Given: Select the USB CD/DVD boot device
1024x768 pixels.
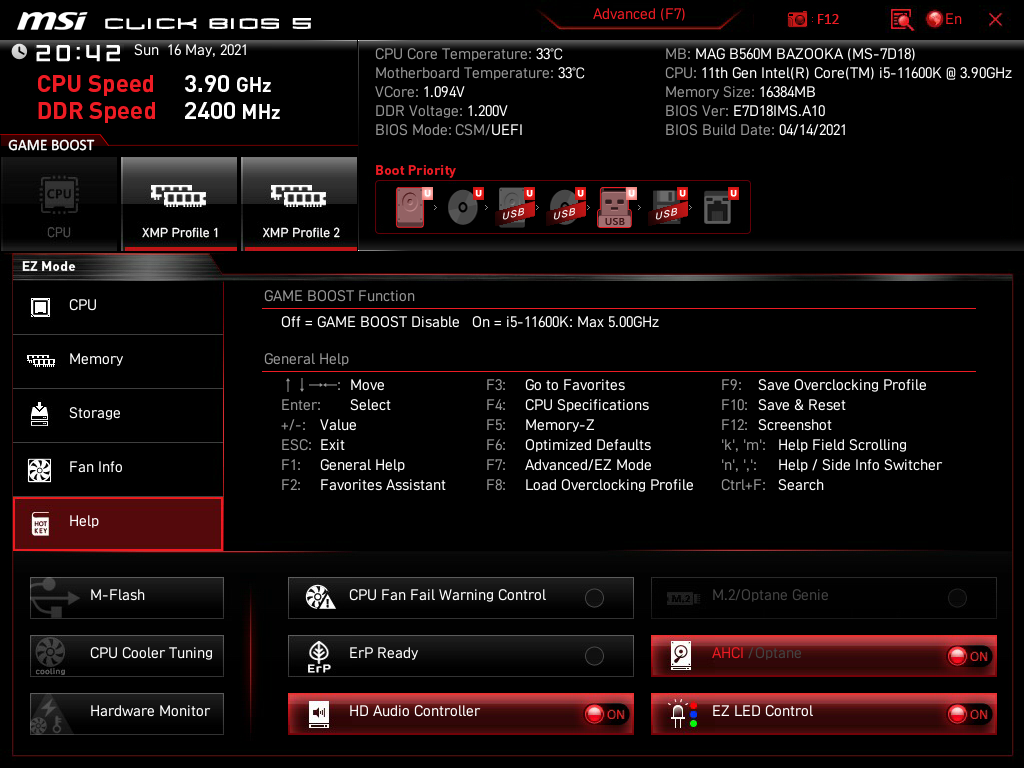Looking at the screenshot, I should point(566,207).
